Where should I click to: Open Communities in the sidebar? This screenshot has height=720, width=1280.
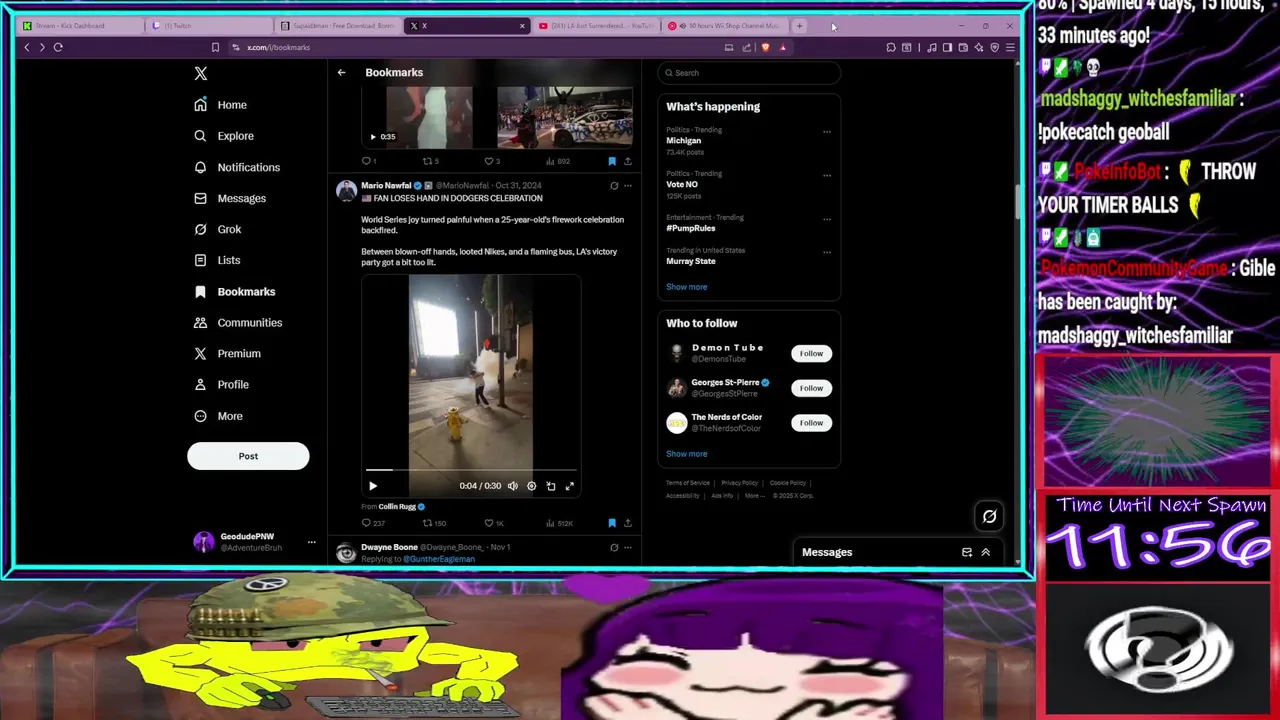coord(238,322)
